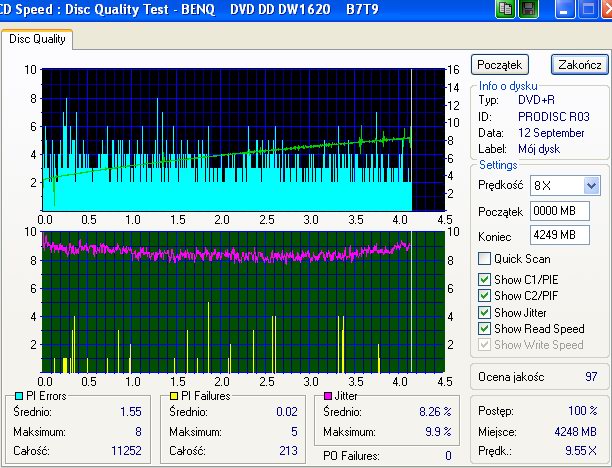Select the Disc Quality tab
This screenshot has height=468, width=612.
pyautogui.click(x=37, y=39)
